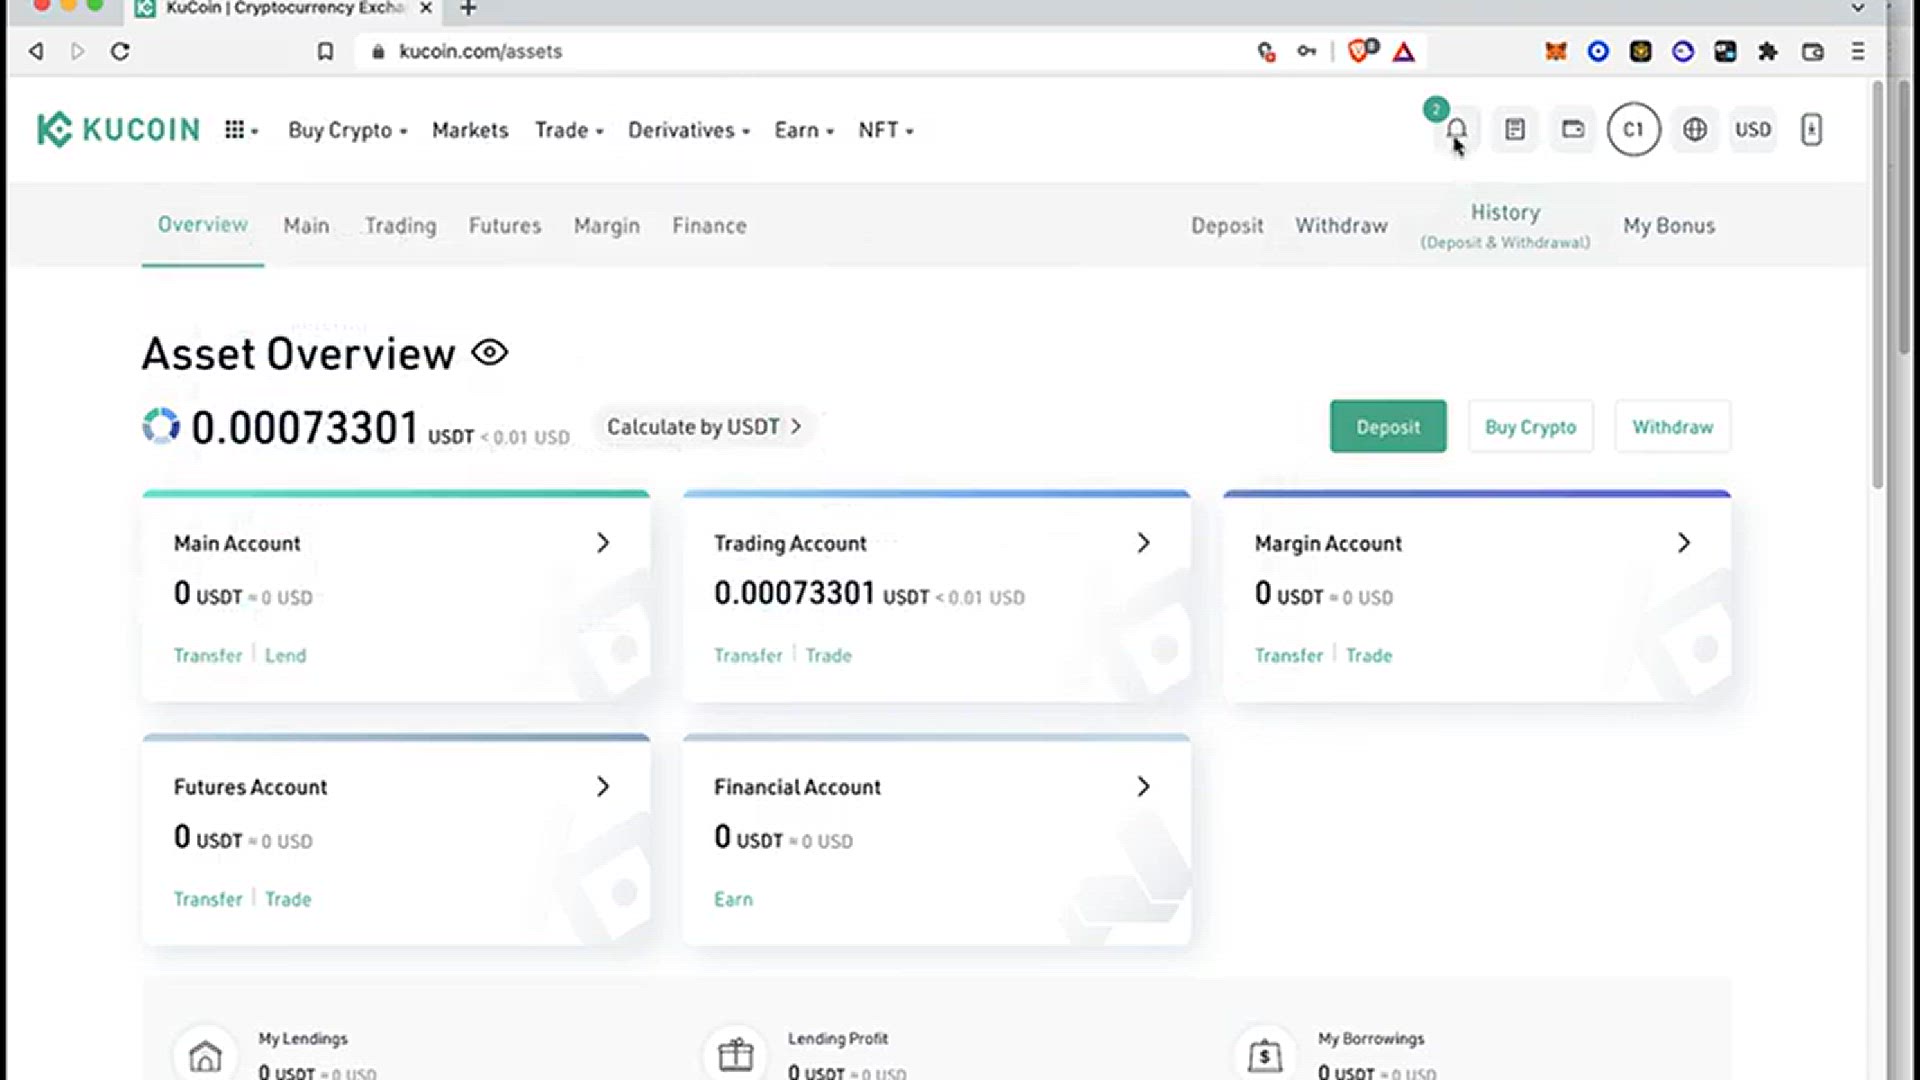Click MetaMask fox extension icon

[x=1555, y=51]
